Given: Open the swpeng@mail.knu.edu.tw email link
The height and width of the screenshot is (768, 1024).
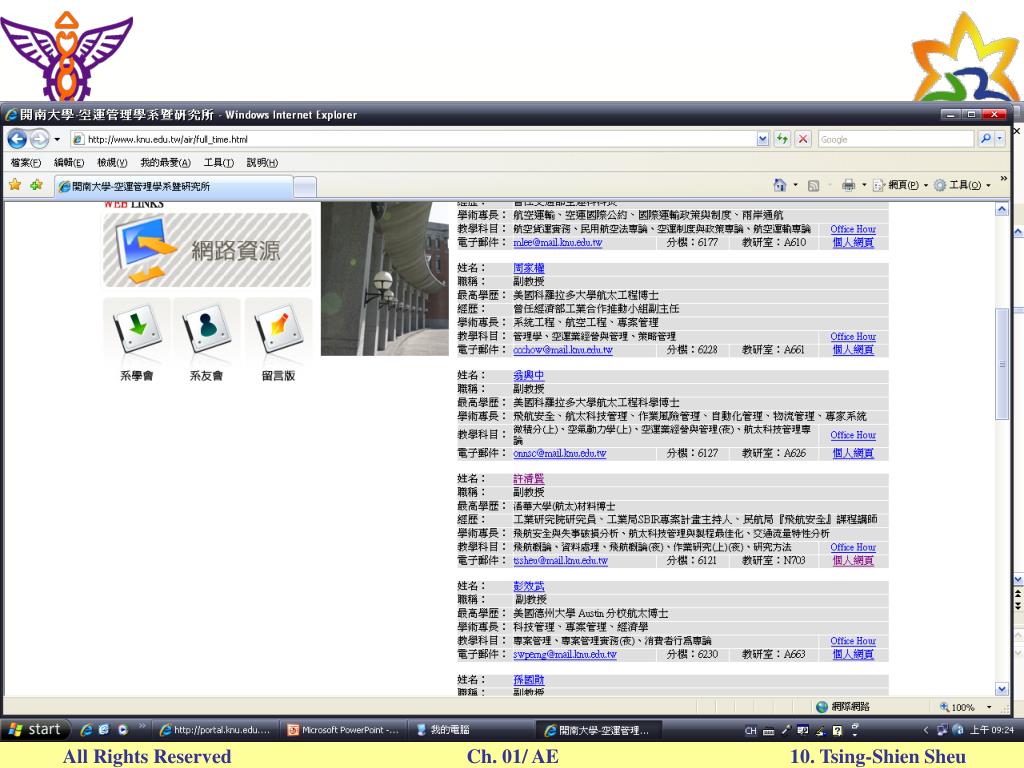Looking at the screenshot, I should pyautogui.click(x=565, y=654).
